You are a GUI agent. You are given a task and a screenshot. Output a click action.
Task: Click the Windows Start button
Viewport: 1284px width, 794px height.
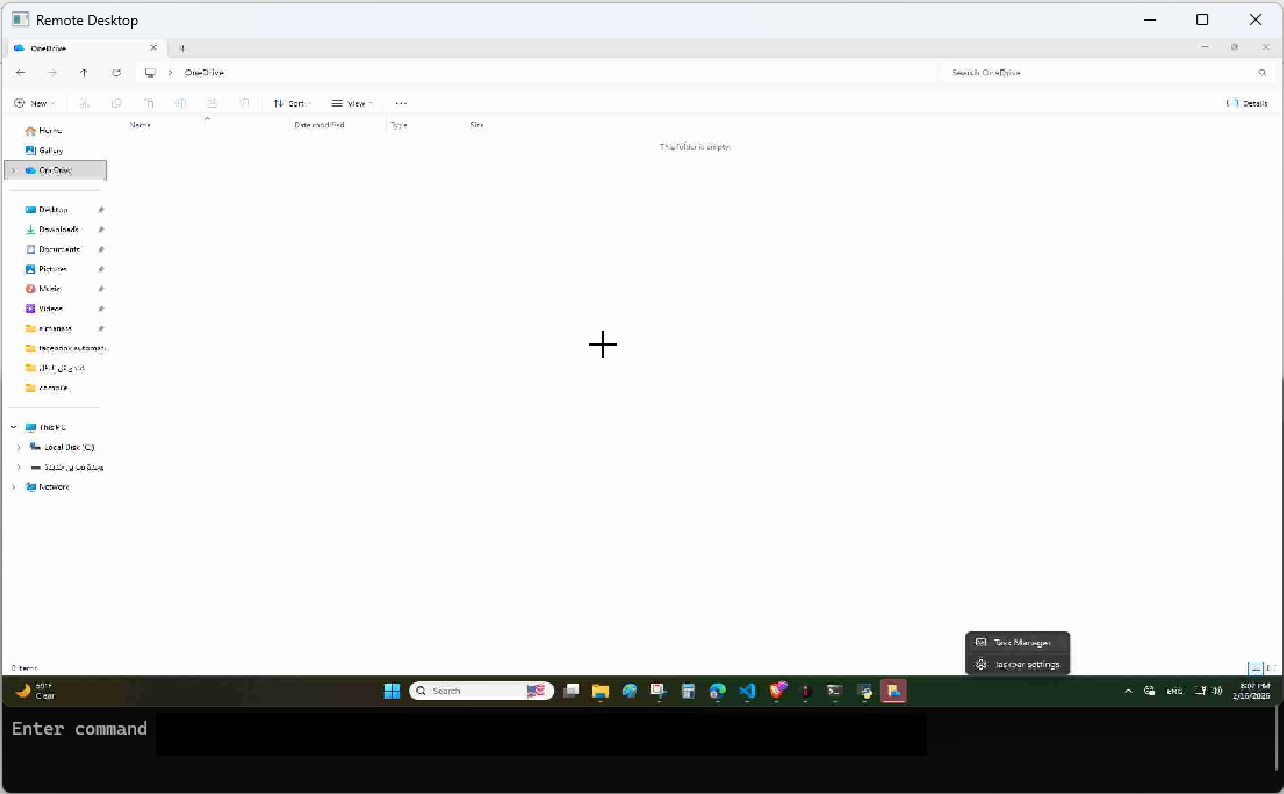[x=392, y=691]
